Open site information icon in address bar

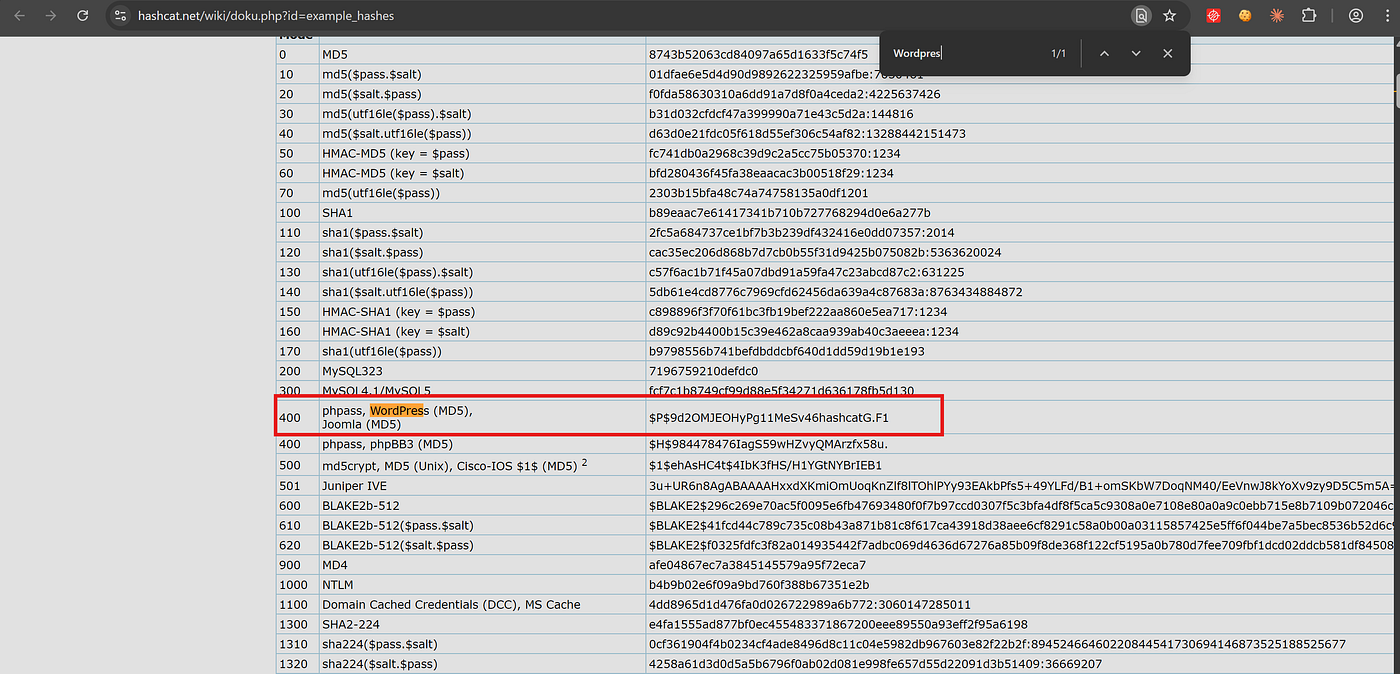pos(120,16)
